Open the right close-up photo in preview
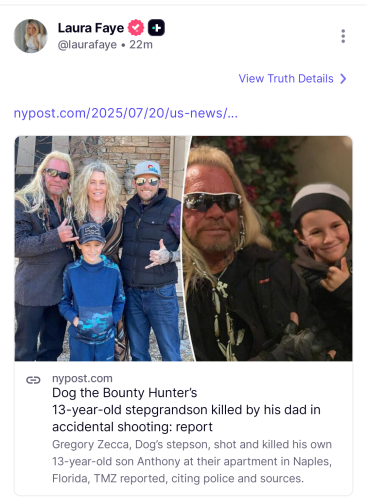 (268, 249)
